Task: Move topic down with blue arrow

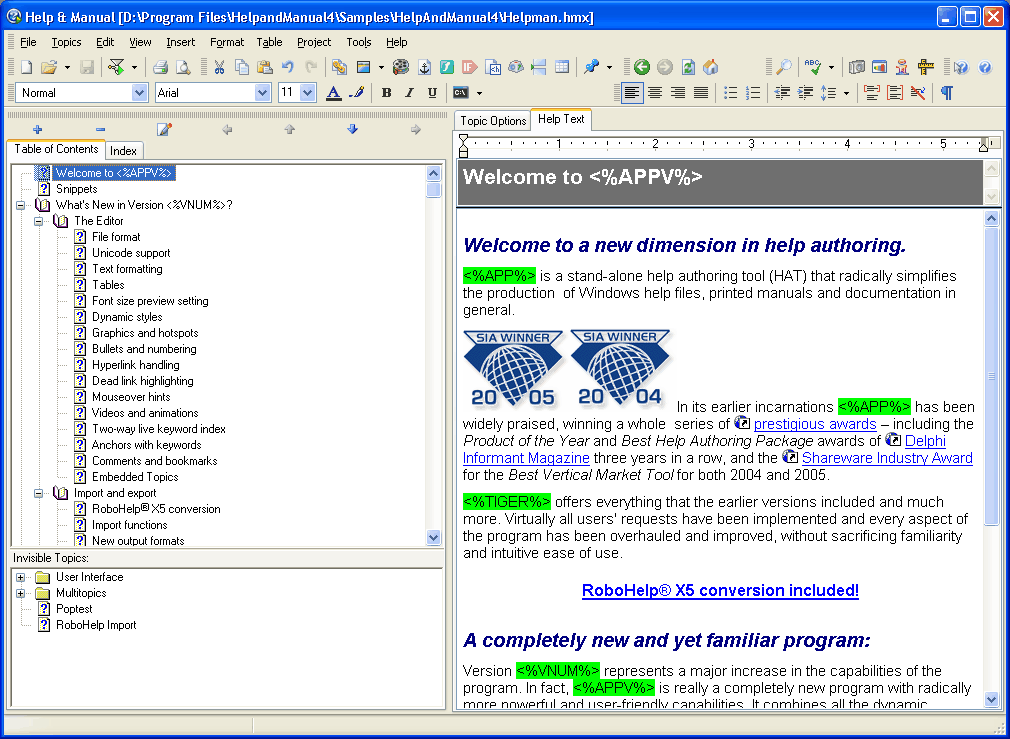Action: tap(352, 129)
